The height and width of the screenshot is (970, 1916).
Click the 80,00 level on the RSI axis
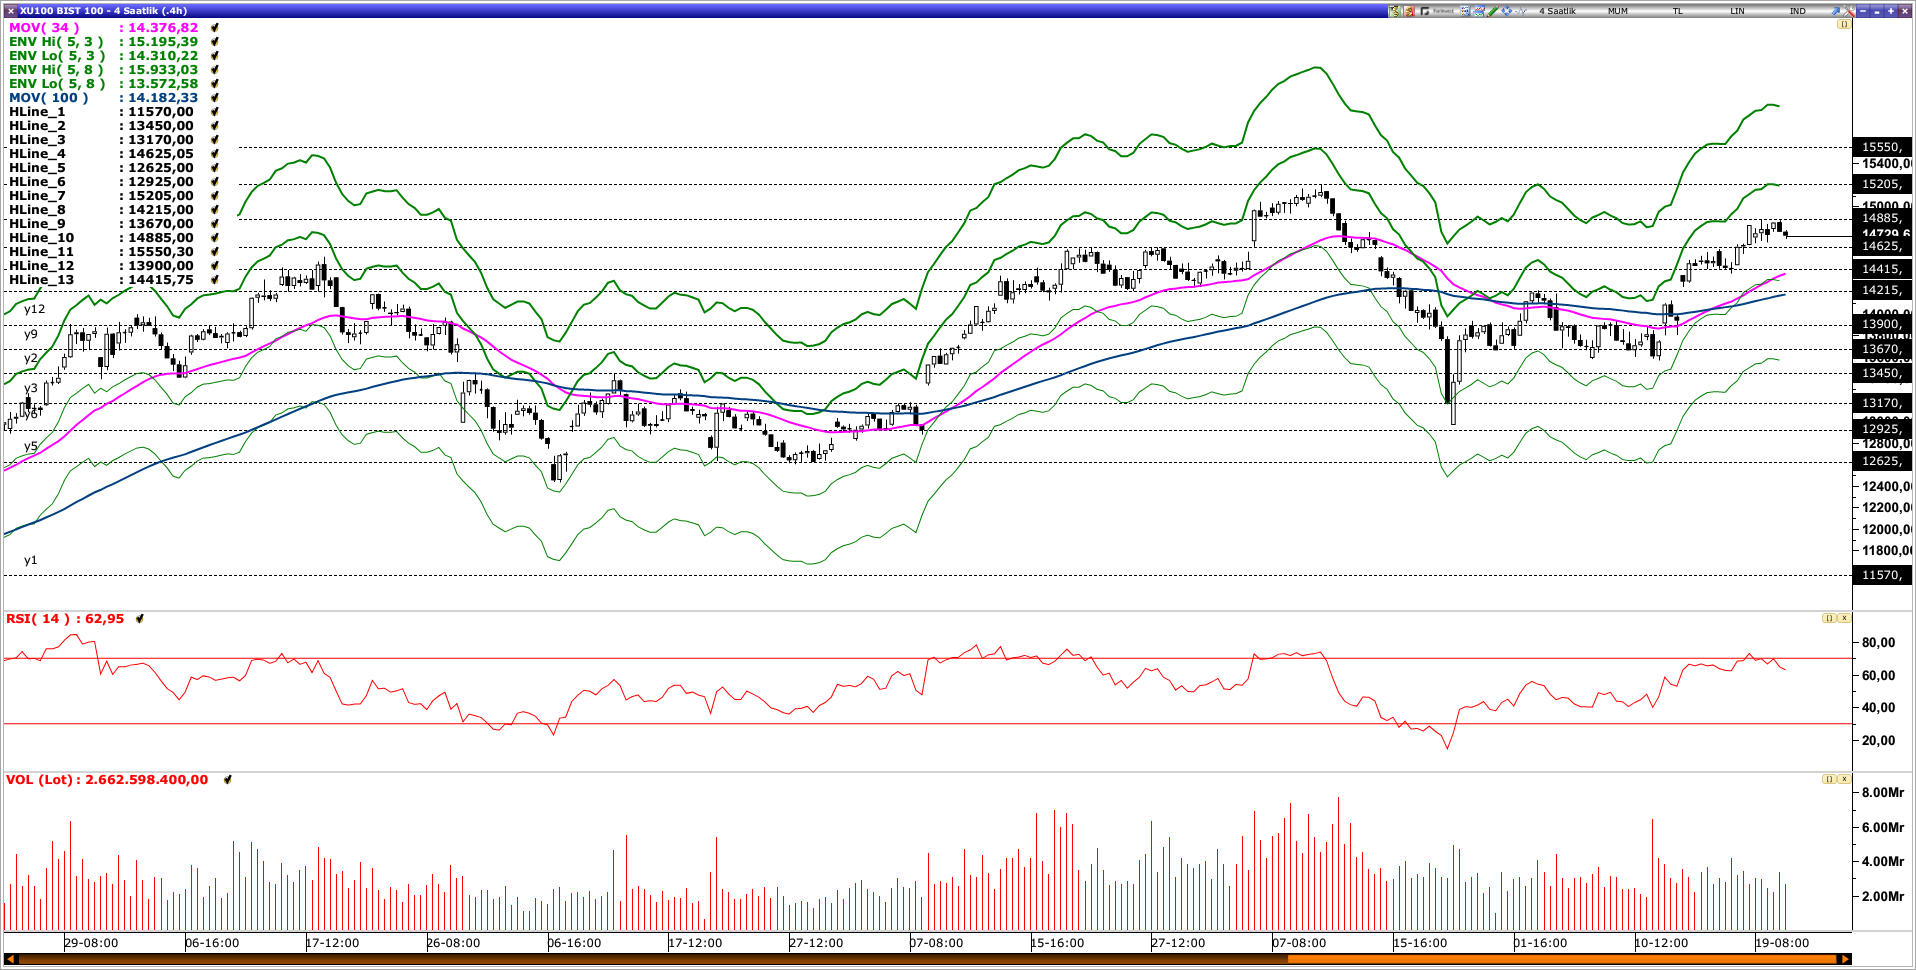coord(1878,643)
